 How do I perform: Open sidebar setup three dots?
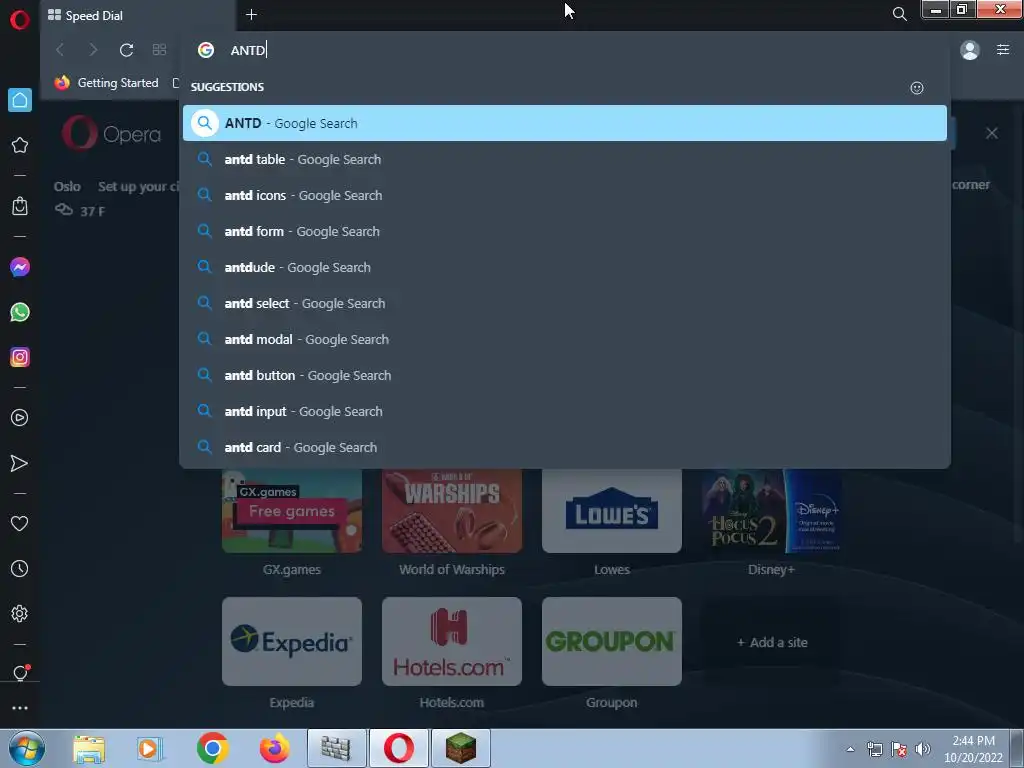(20, 708)
